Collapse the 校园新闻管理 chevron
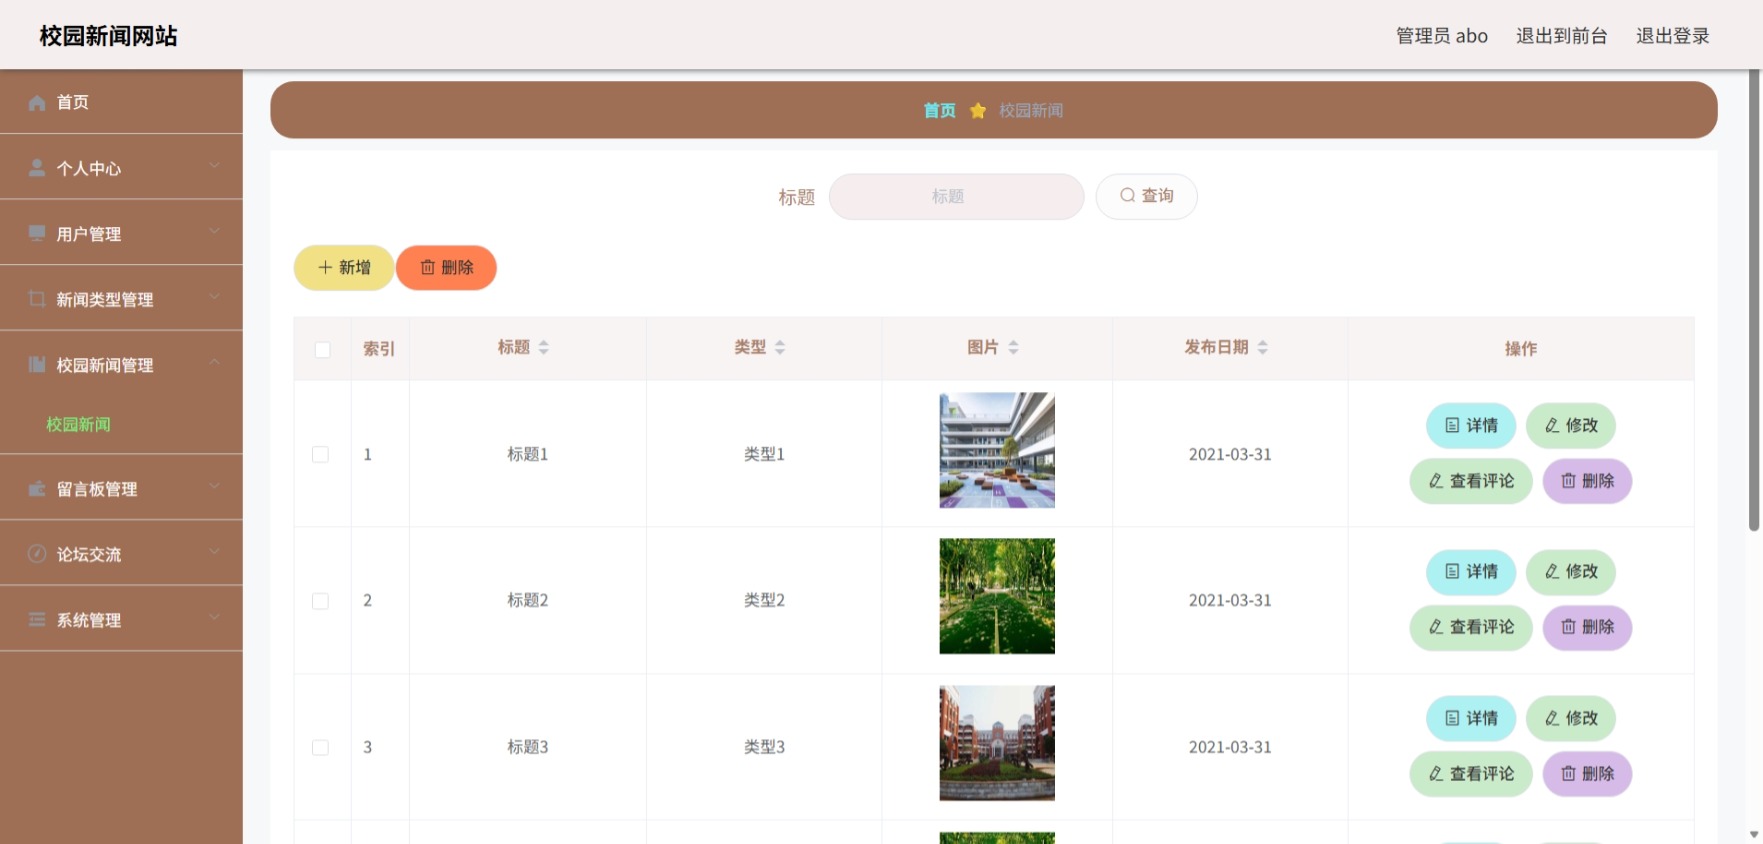 click(214, 362)
